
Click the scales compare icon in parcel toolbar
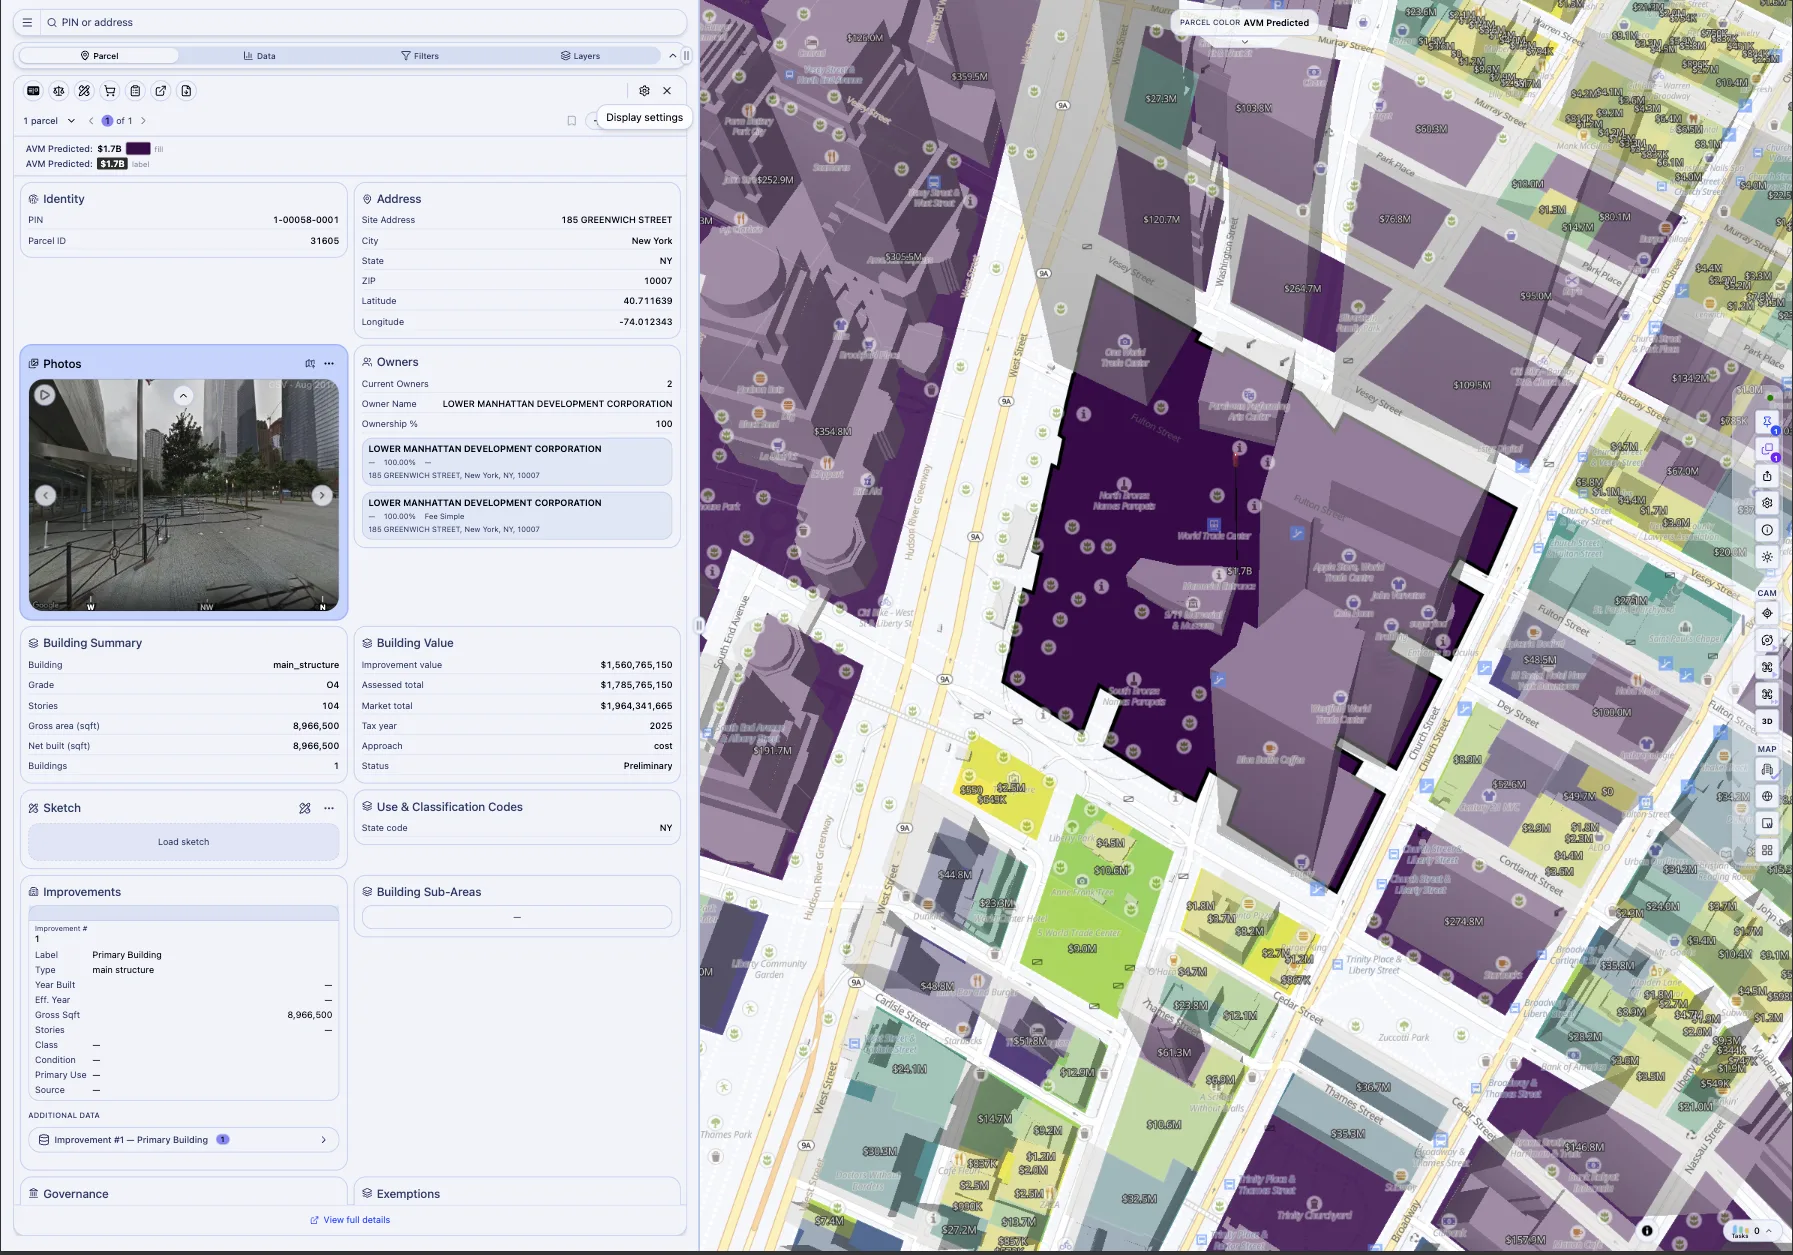point(59,91)
